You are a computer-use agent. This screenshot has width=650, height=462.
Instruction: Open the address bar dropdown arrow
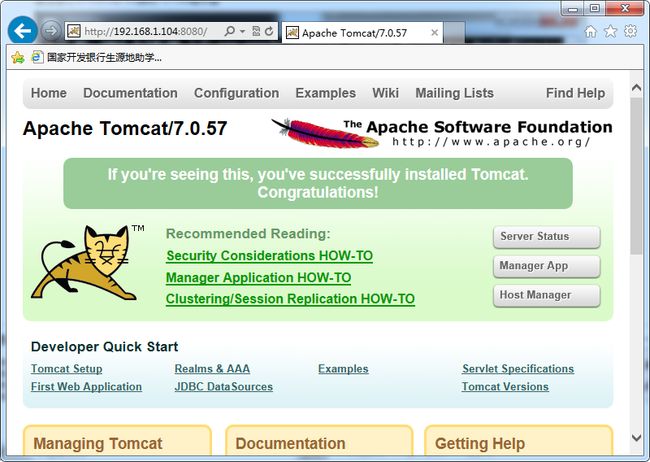pyautogui.click(x=242, y=32)
